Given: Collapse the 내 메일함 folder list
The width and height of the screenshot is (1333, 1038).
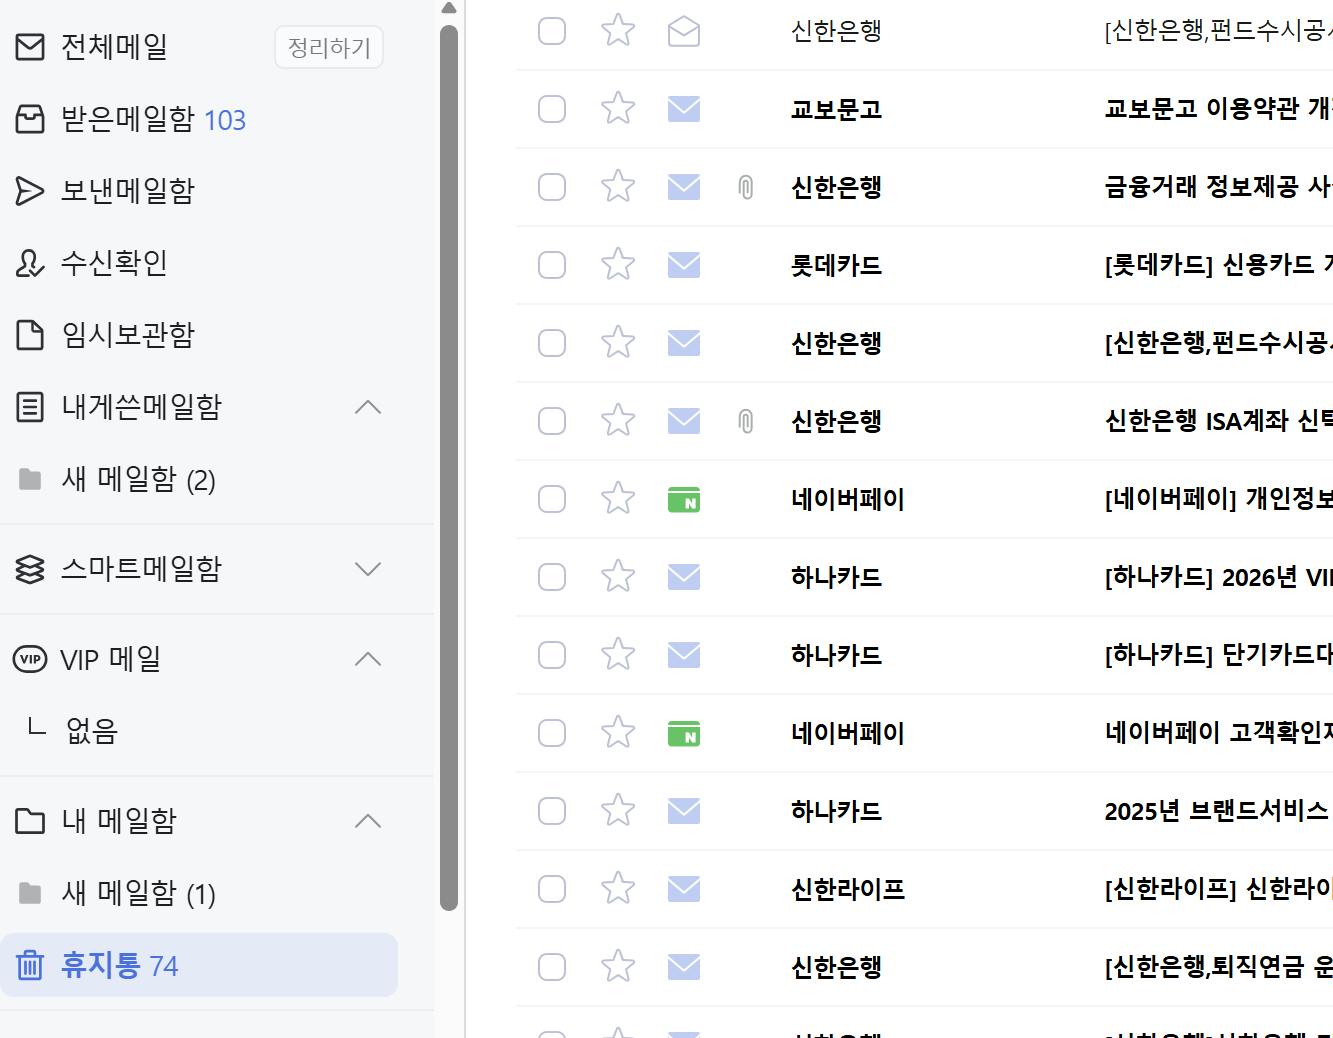Looking at the screenshot, I should point(368,821).
